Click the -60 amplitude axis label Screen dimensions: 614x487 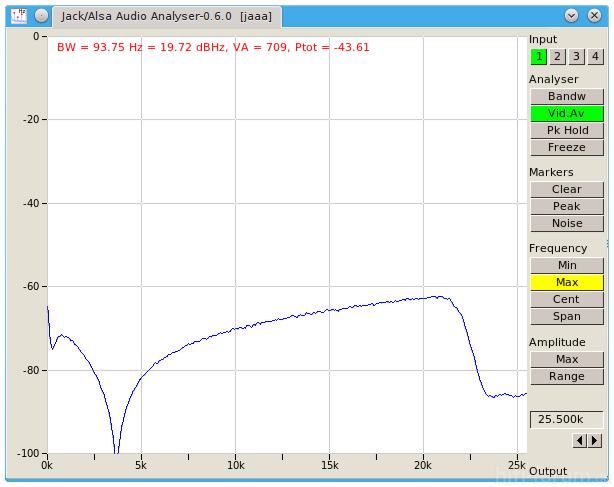[31, 287]
